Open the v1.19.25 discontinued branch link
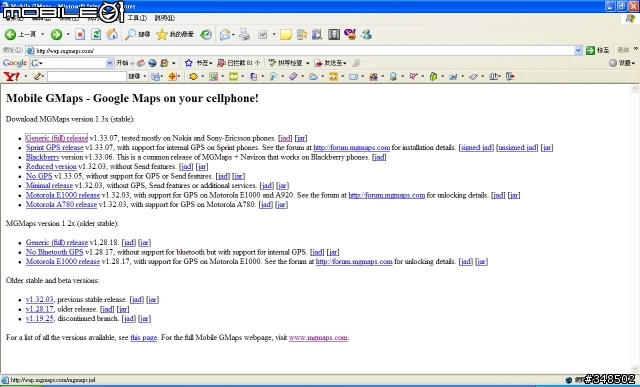This screenshot has width=640, height=387. 40,318
